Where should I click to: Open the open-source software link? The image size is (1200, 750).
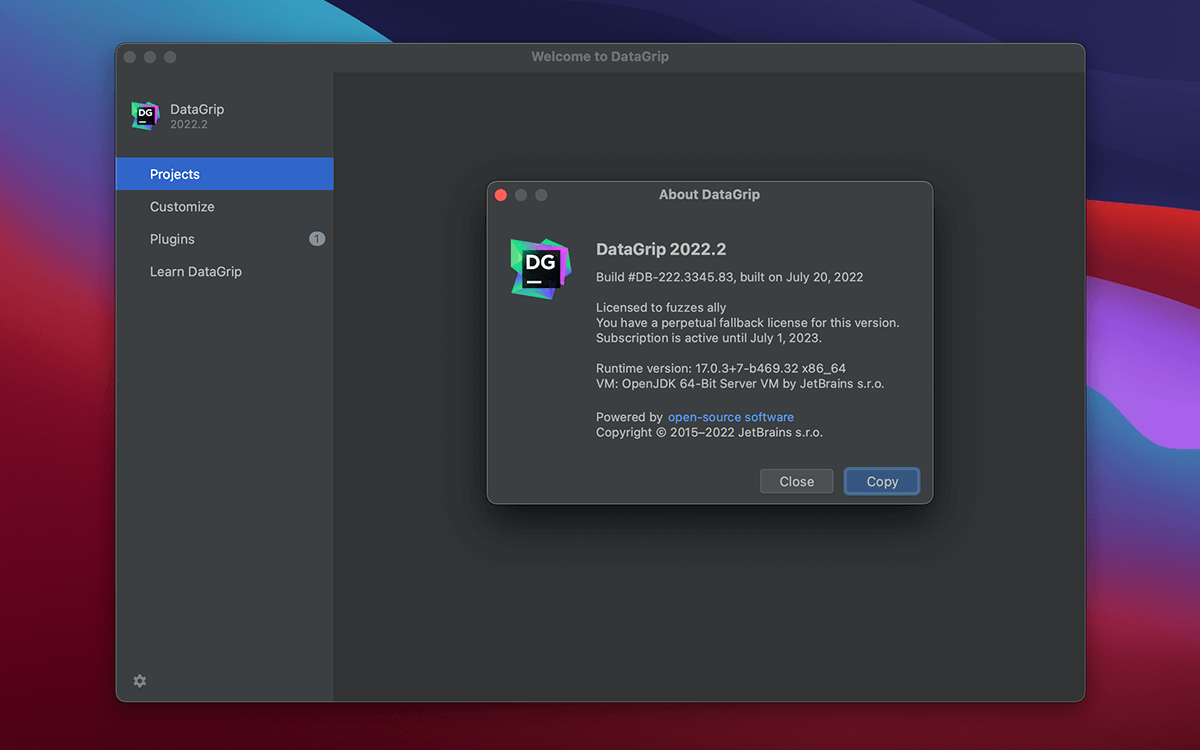(x=731, y=417)
